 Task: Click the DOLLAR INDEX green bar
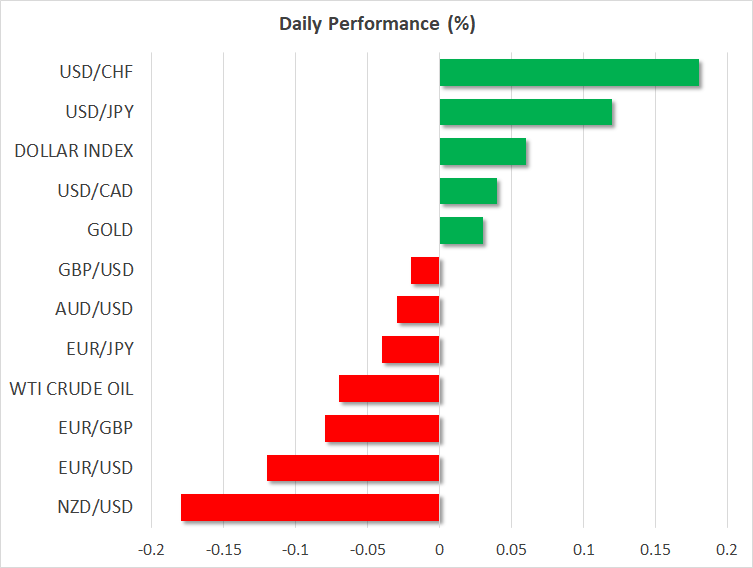tap(482, 152)
